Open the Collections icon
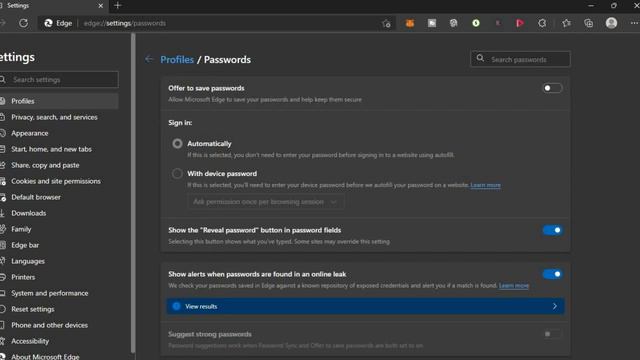Screen dimensions: 640x360 (589, 23)
